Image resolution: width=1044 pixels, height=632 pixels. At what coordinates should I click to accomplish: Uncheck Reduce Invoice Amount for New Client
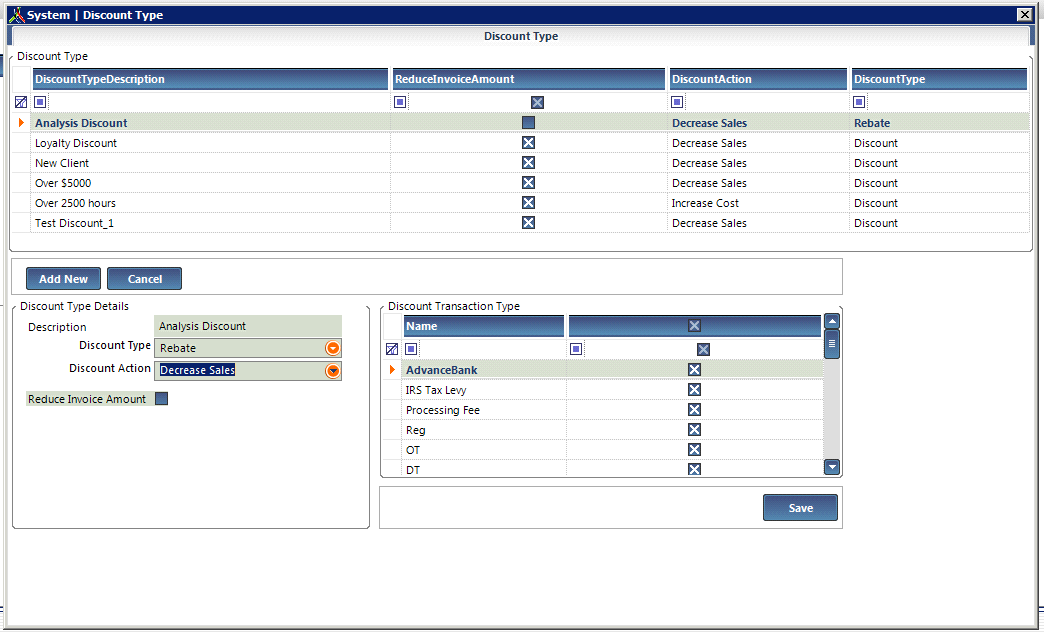pos(528,162)
